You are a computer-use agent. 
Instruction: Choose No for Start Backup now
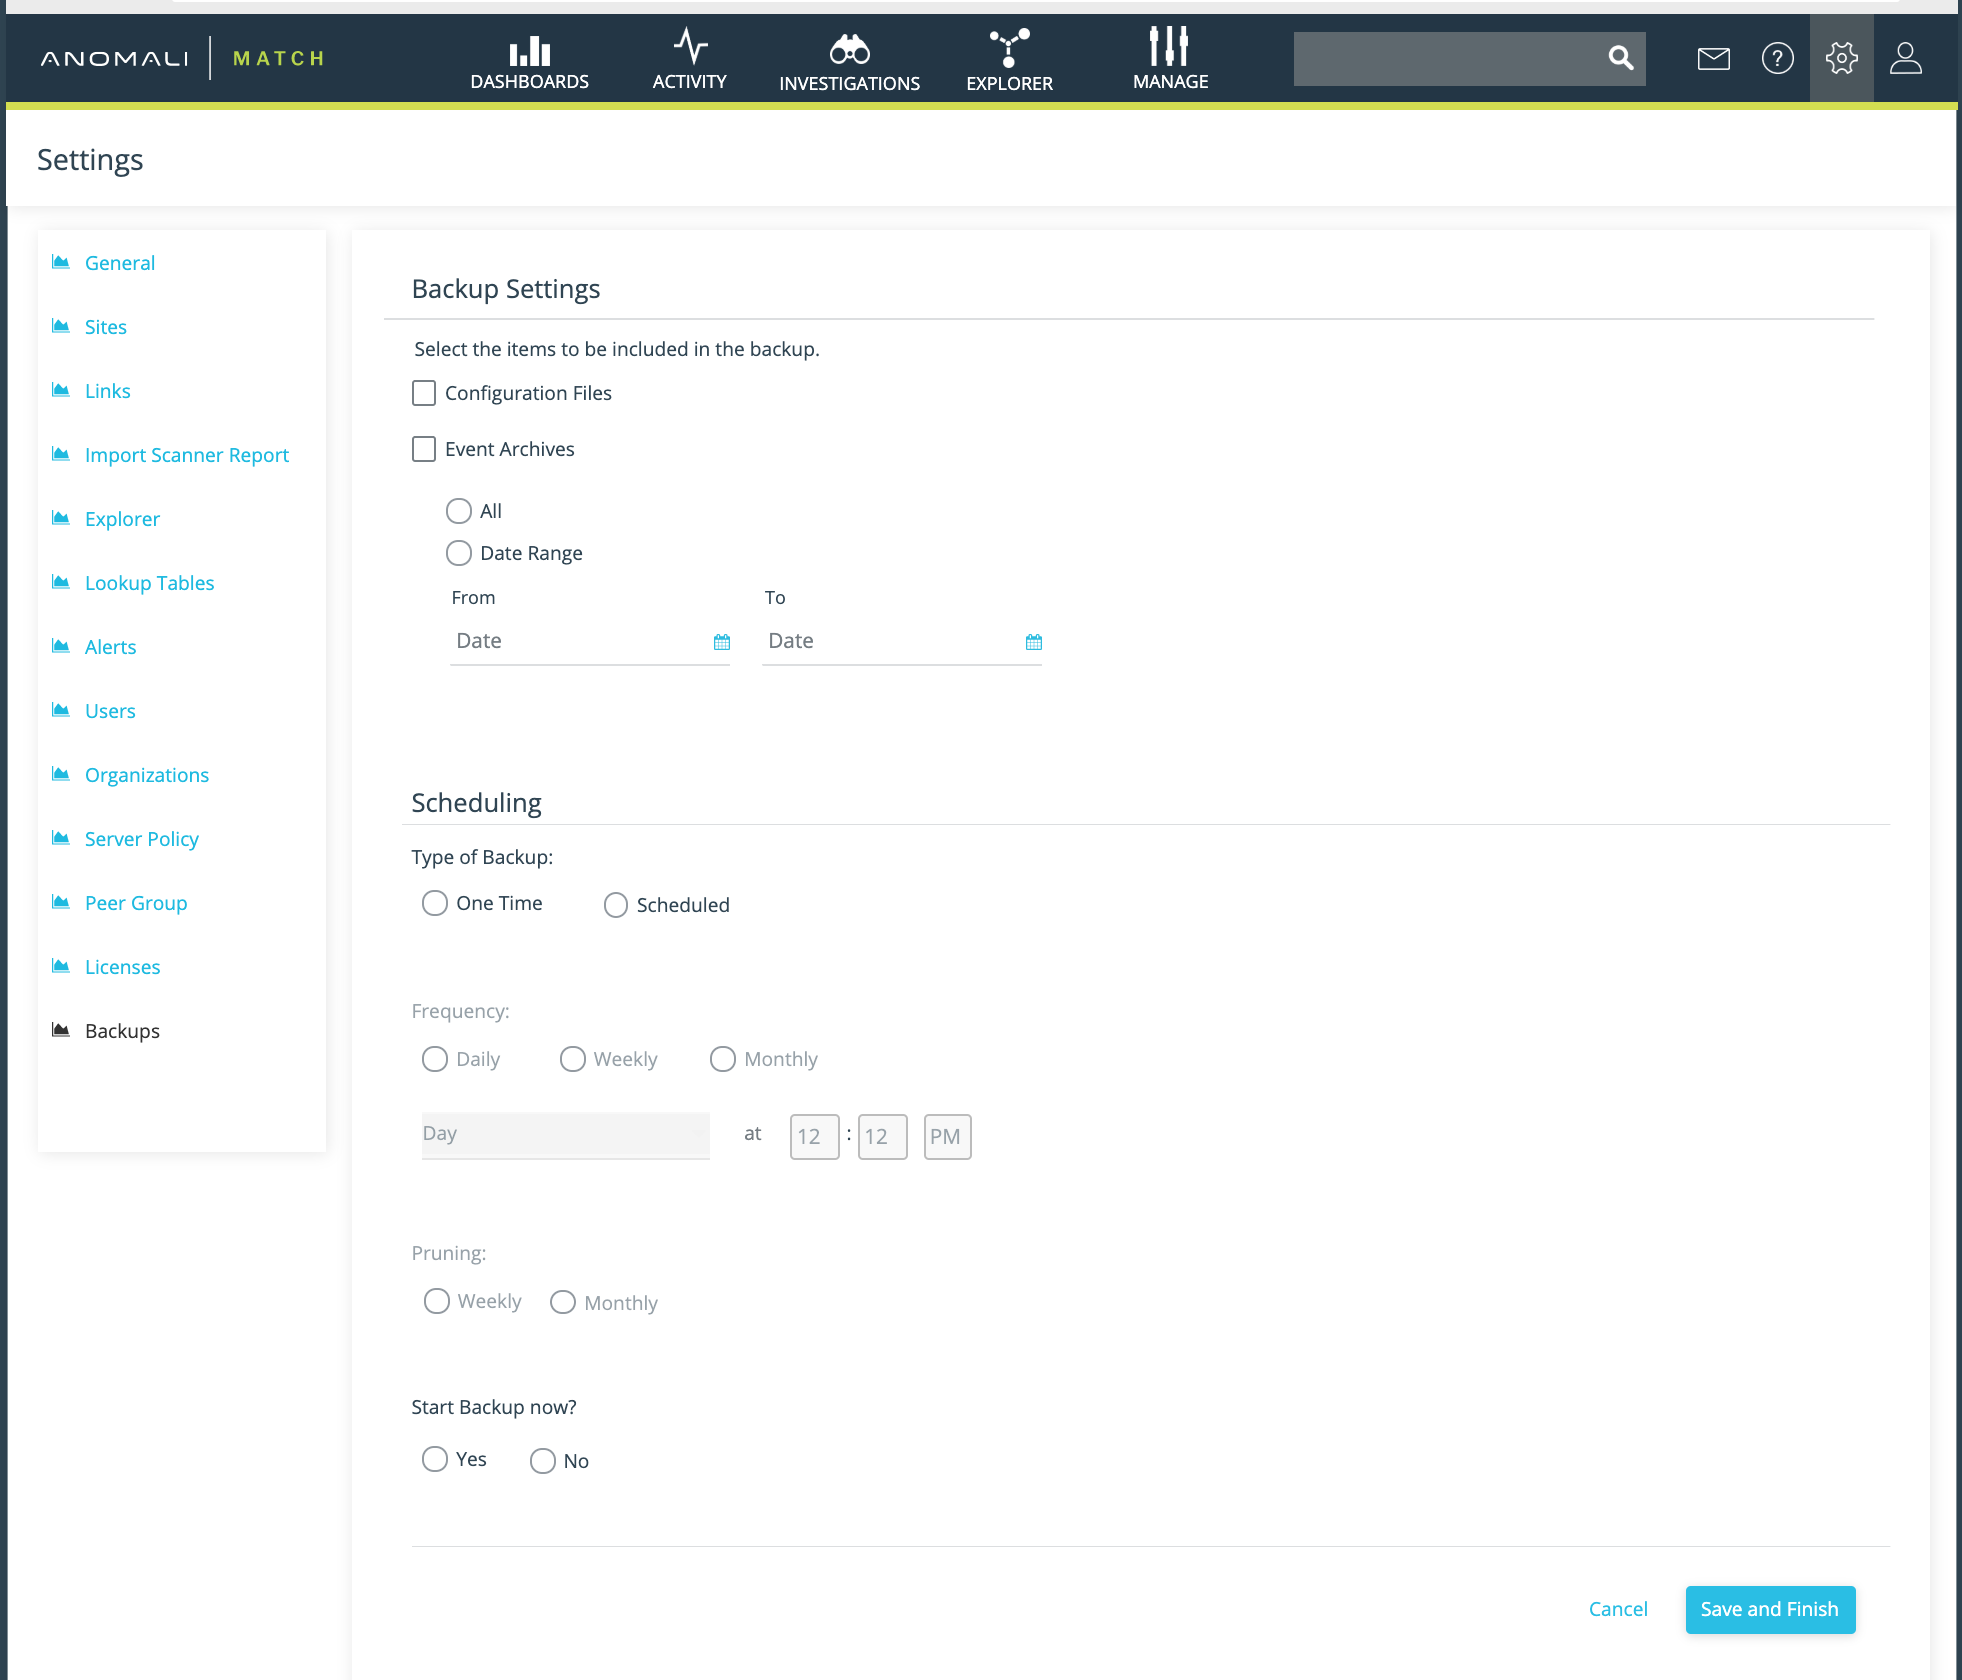point(543,1461)
